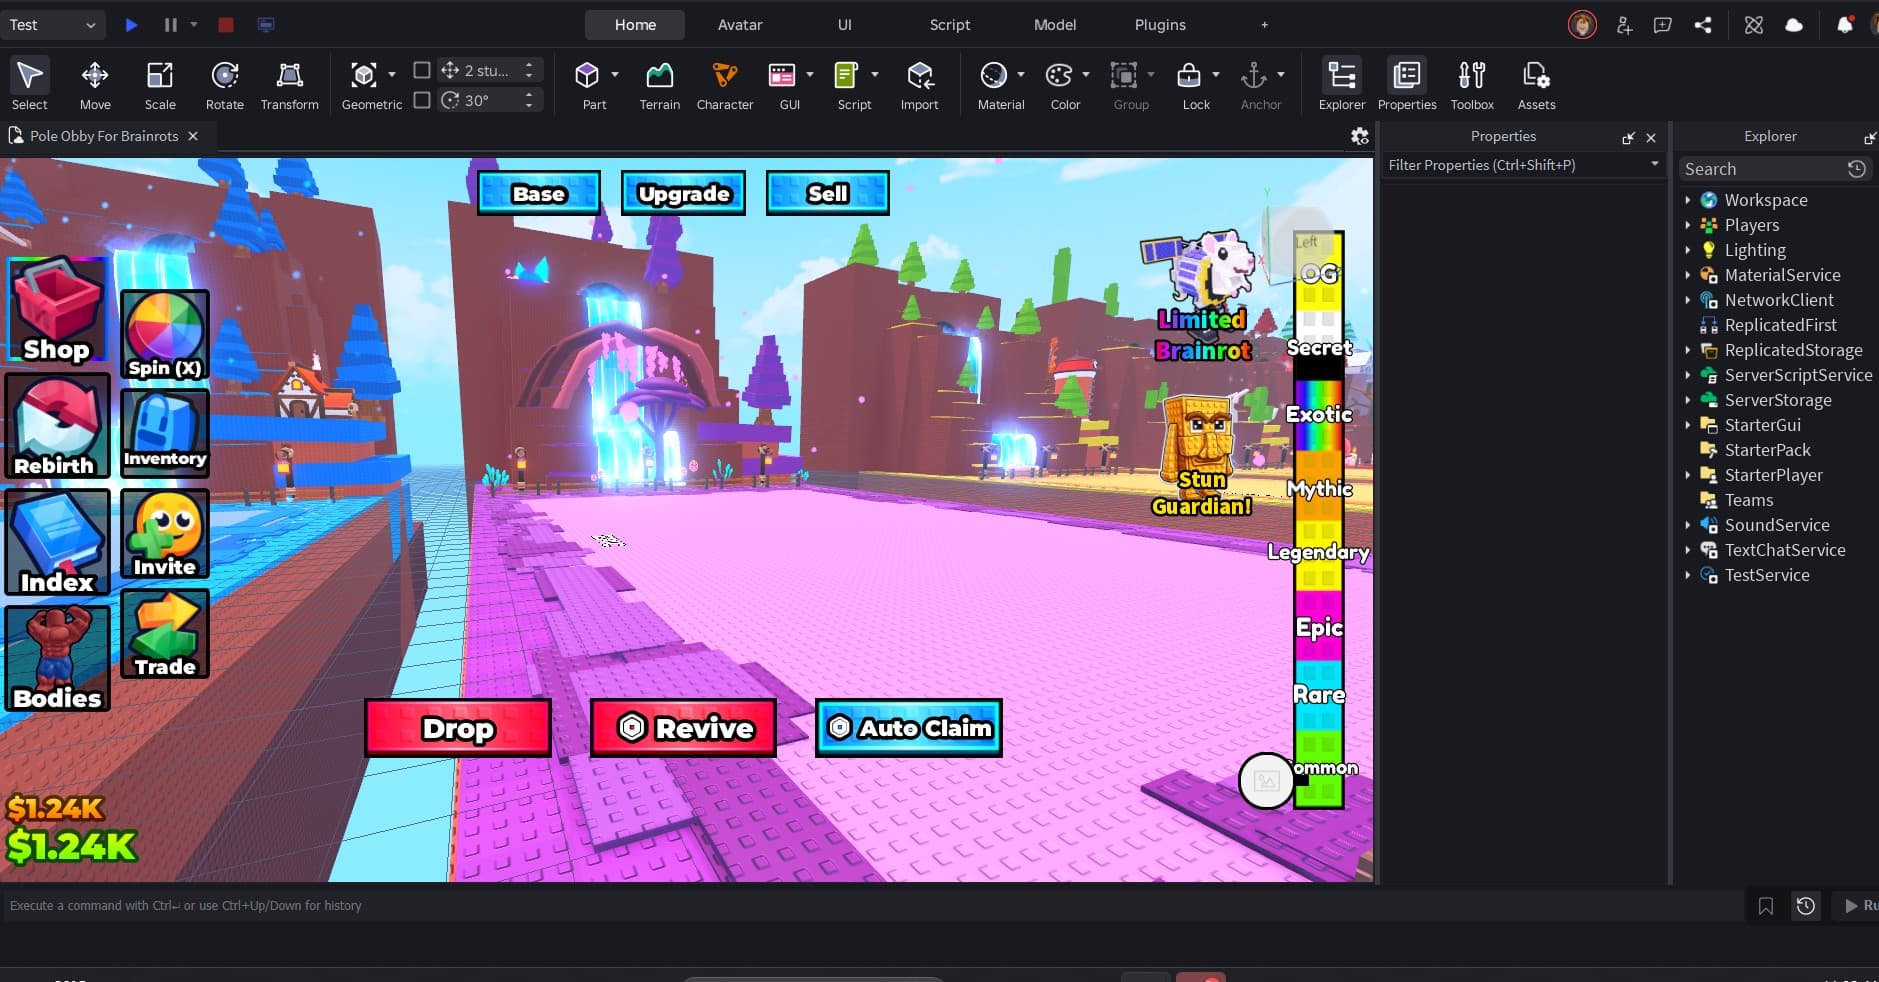Pause the test session
Viewport: 1879px width, 982px height.
171,25
